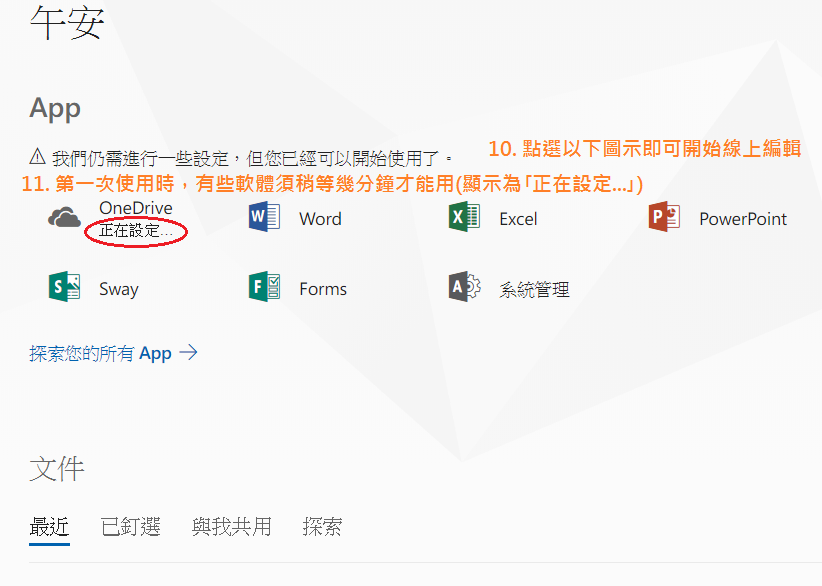Click the arrow beside 探索您的所有 App
Viewport: 822px width, 586px height.
(x=189, y=352)
